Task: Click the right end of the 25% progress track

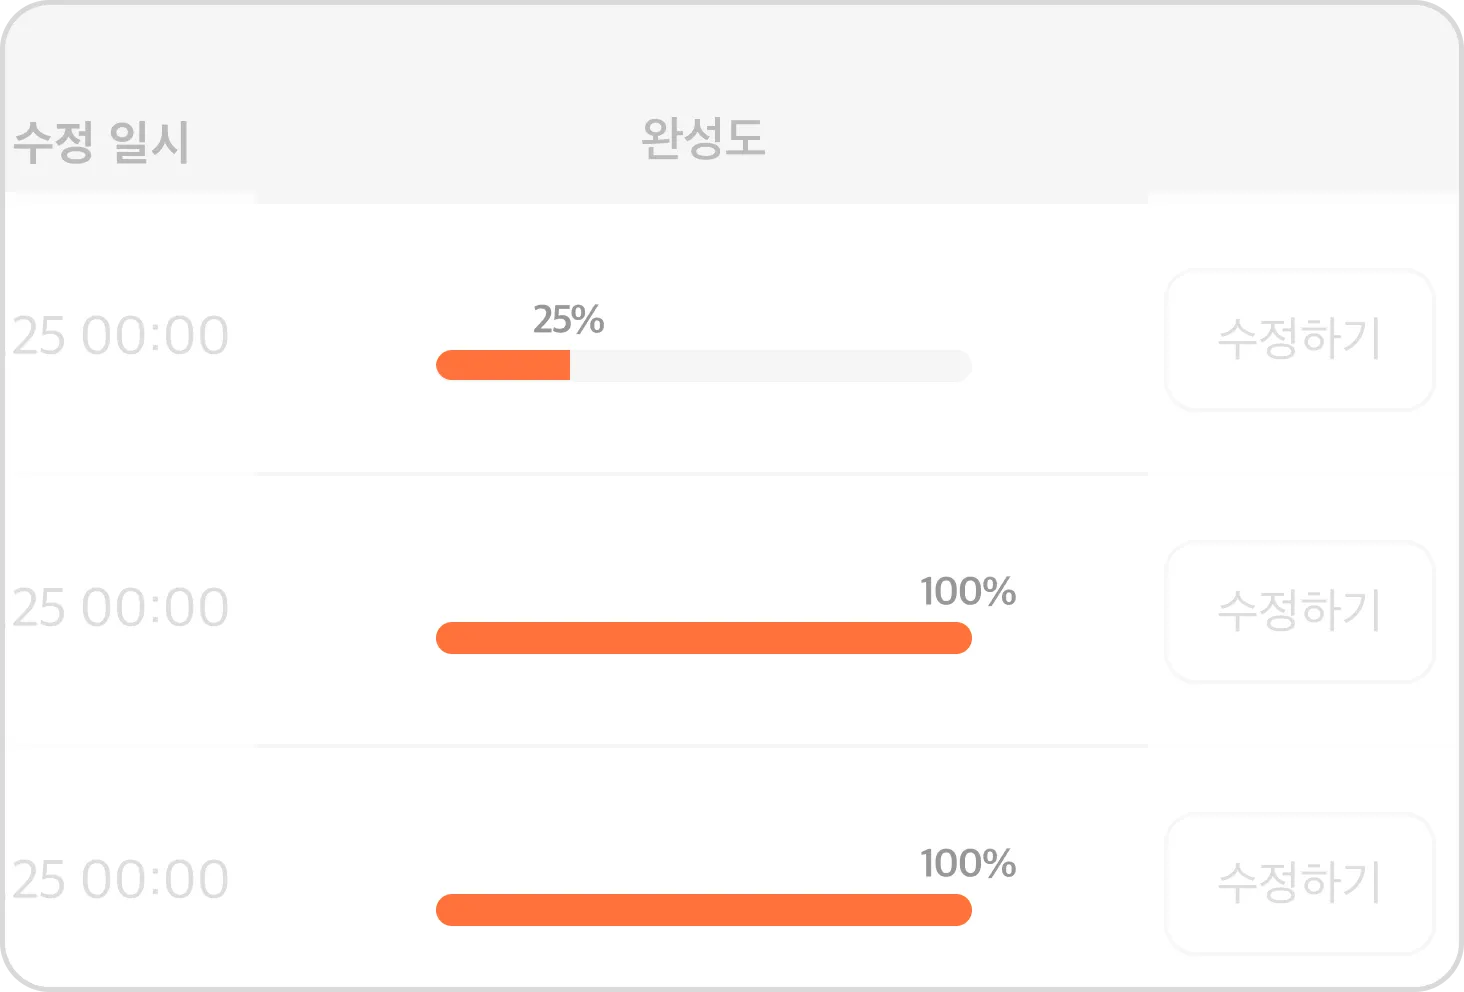Action: tap(960, 365)
